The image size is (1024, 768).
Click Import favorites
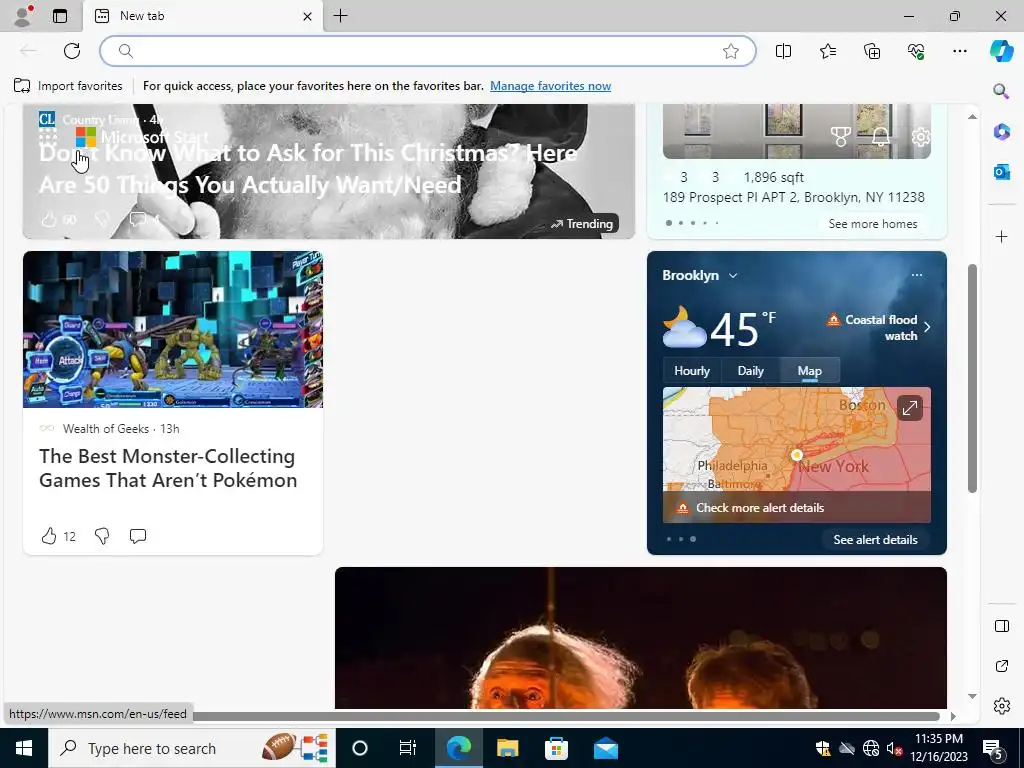69,86
